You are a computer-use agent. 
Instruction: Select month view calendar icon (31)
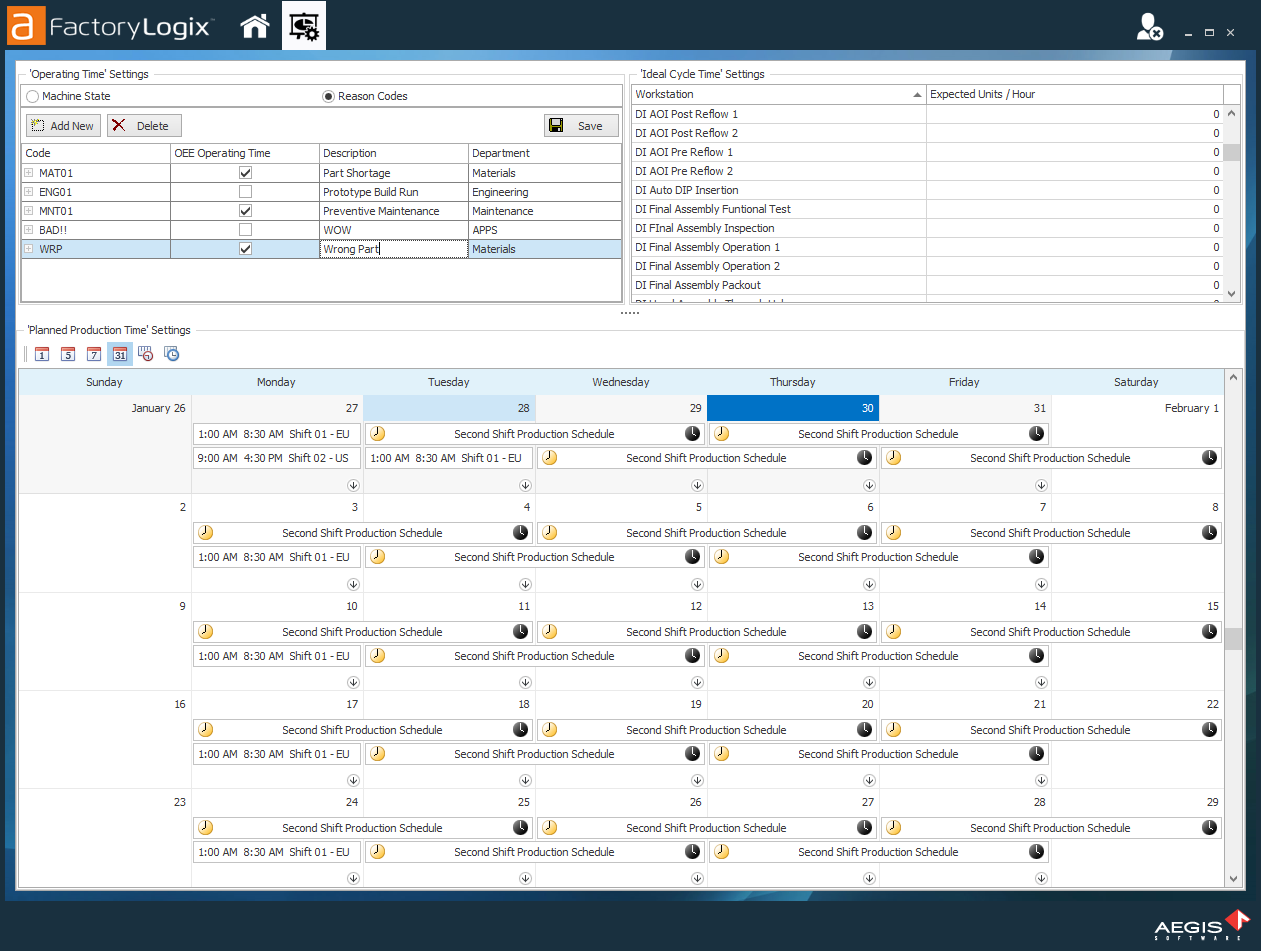(120, 354)
